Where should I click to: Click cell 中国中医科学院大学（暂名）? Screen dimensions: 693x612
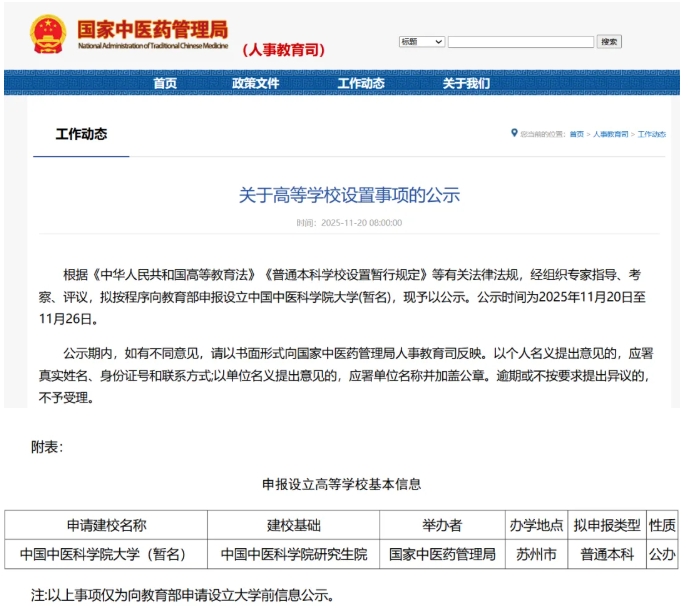tap(106, 554)
